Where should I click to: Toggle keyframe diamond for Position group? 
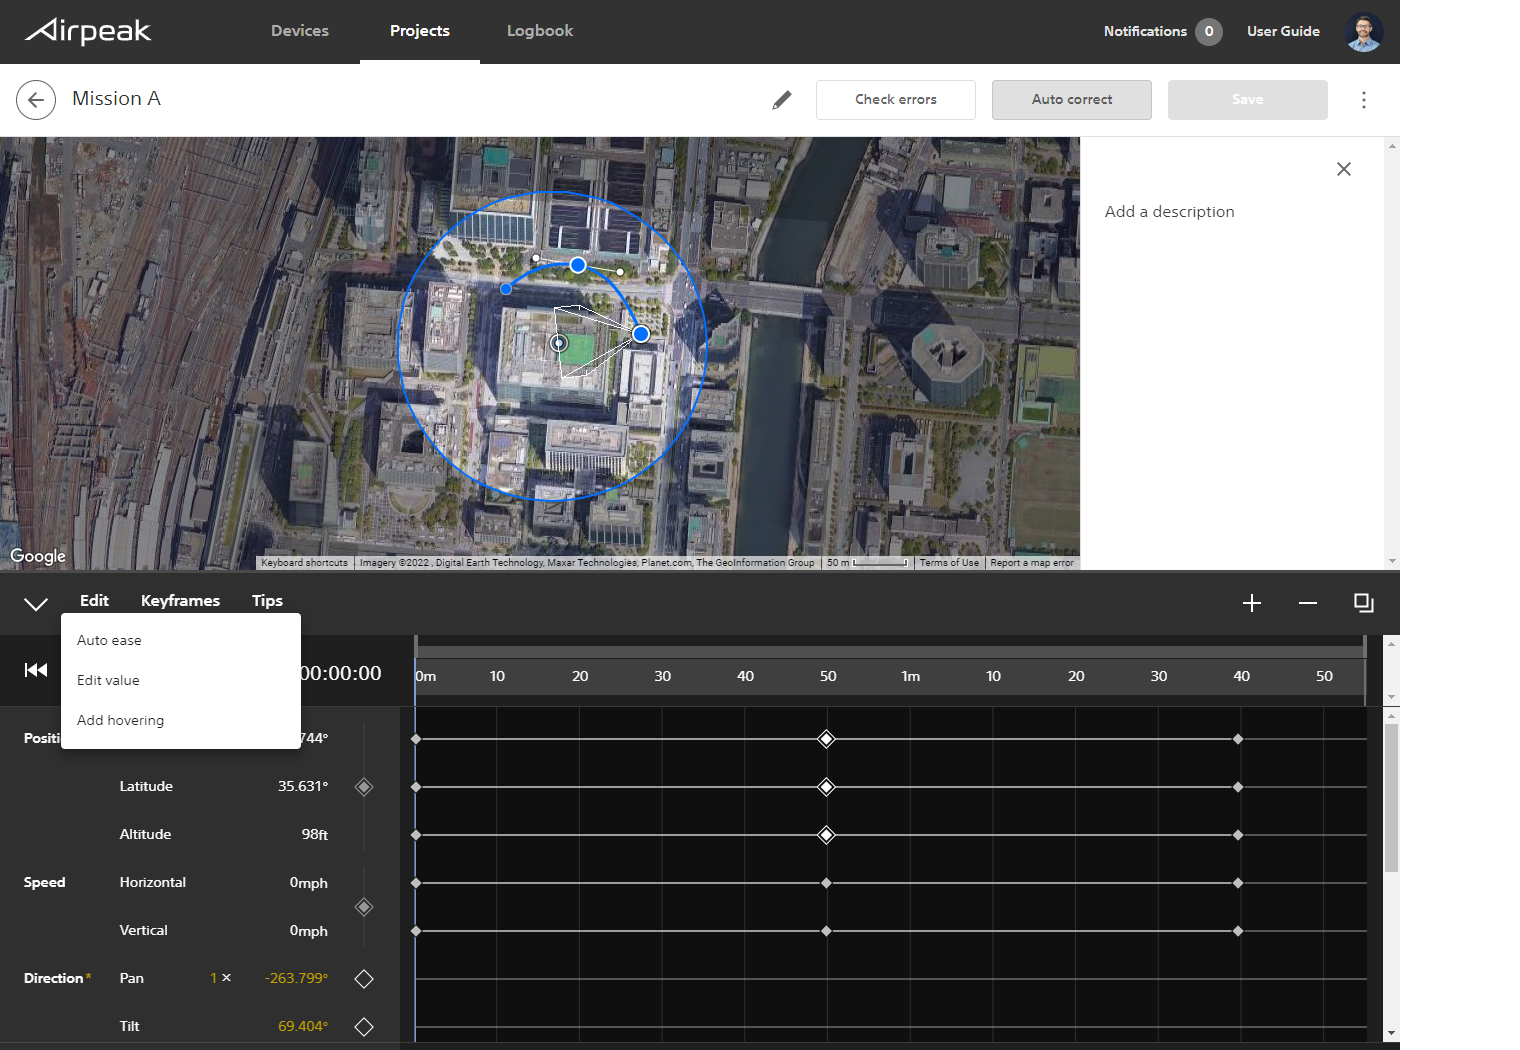click(364, 787)
